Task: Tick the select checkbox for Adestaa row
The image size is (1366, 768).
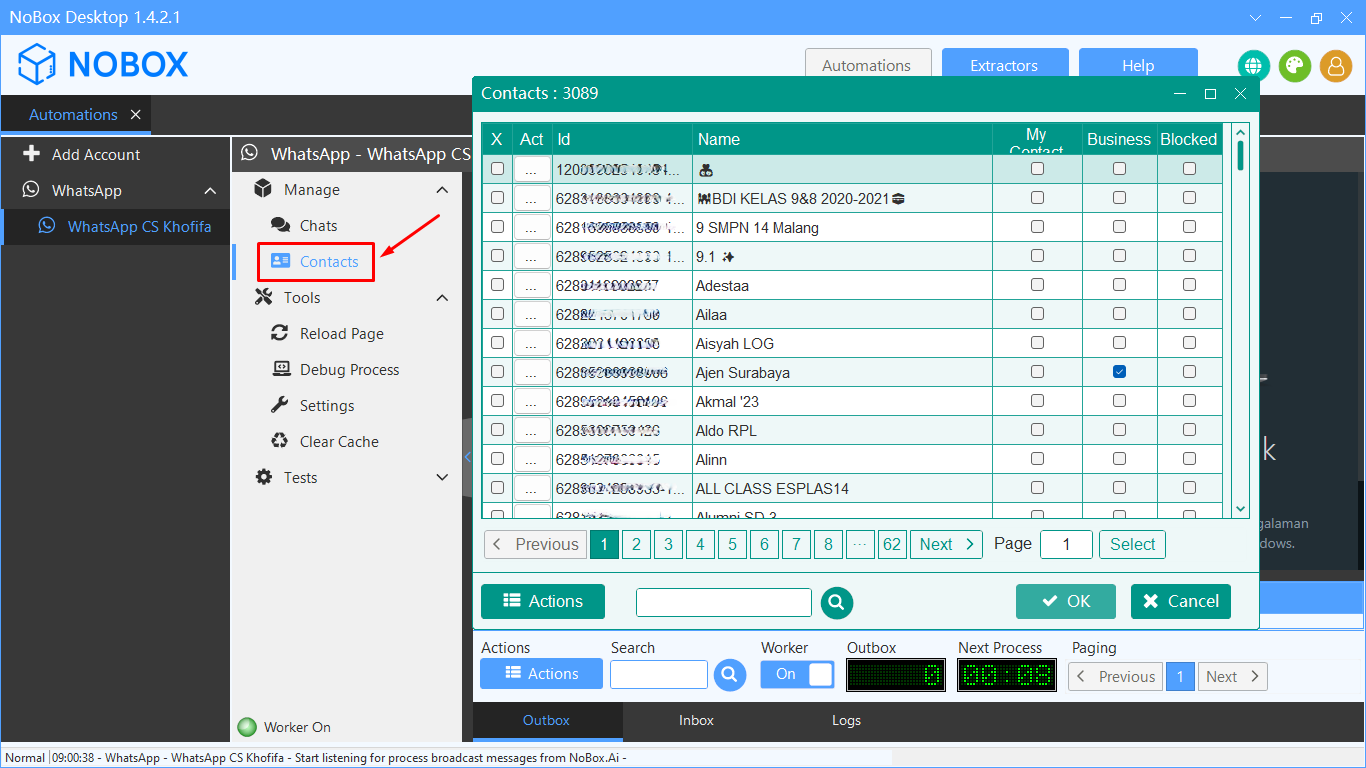Action: pos(497,285)
